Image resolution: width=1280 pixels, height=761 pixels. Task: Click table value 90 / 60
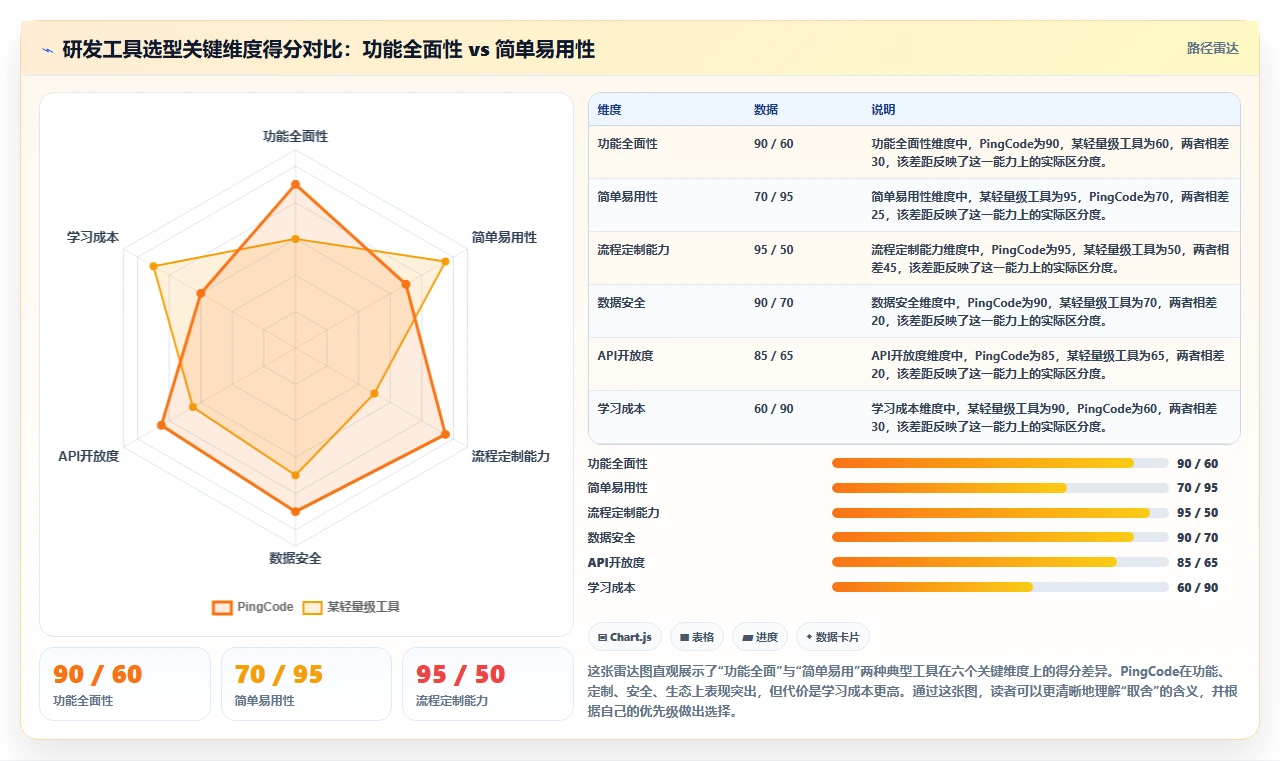pos(773,144)
